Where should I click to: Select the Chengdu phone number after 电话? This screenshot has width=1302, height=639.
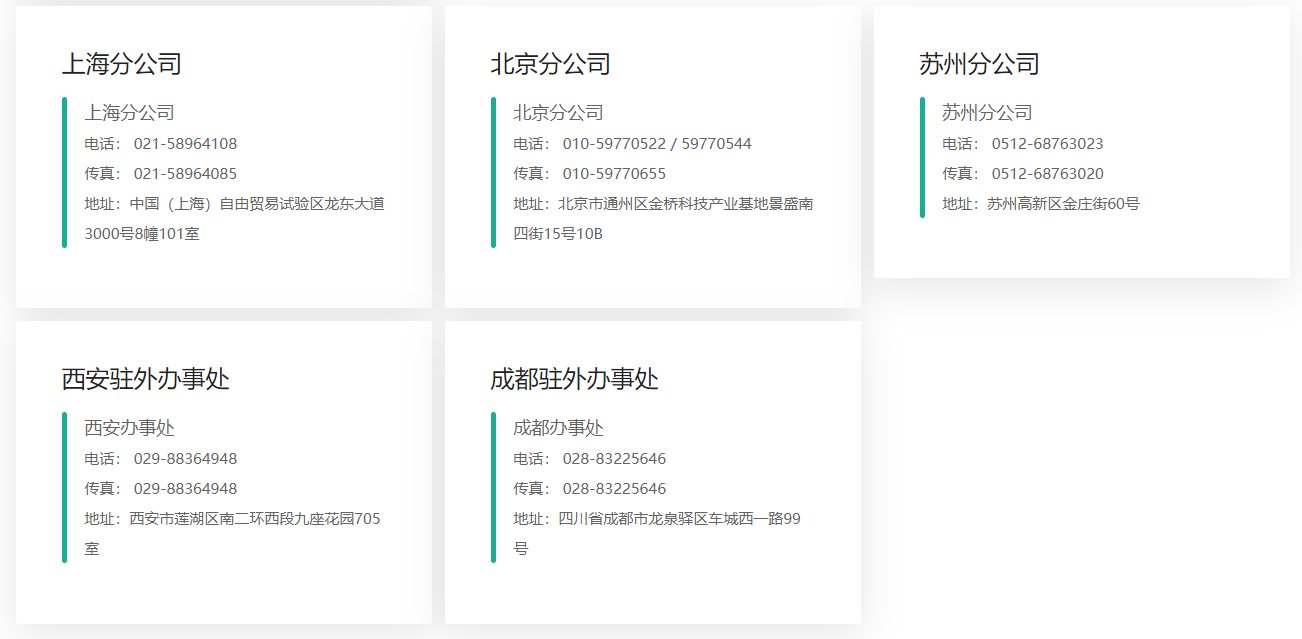614,459
